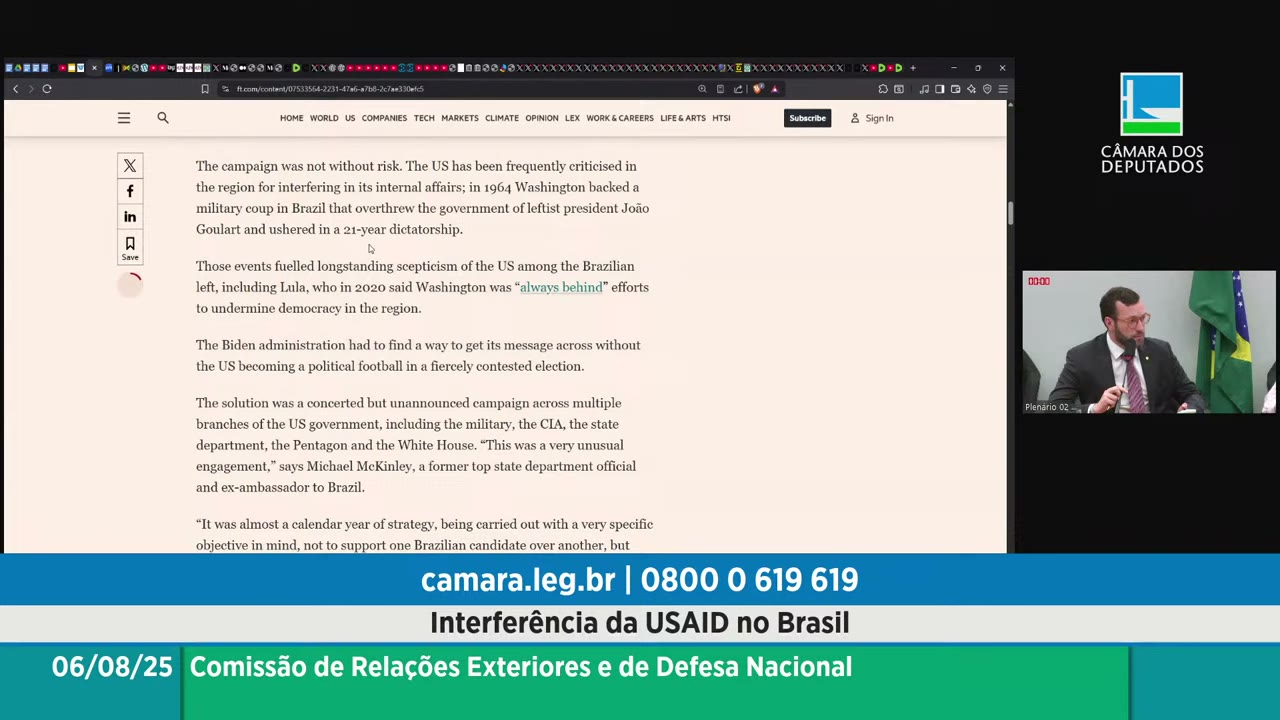Share the article on X
The height and width of the screenshot is (720, 1280).
pos(130,166)
